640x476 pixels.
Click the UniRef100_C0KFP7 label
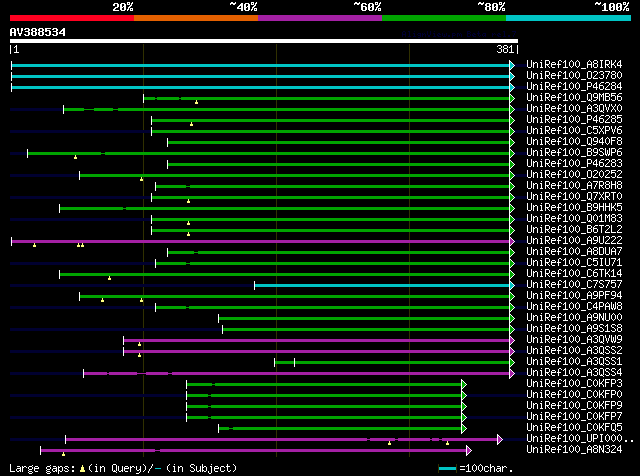coord(574,417)
